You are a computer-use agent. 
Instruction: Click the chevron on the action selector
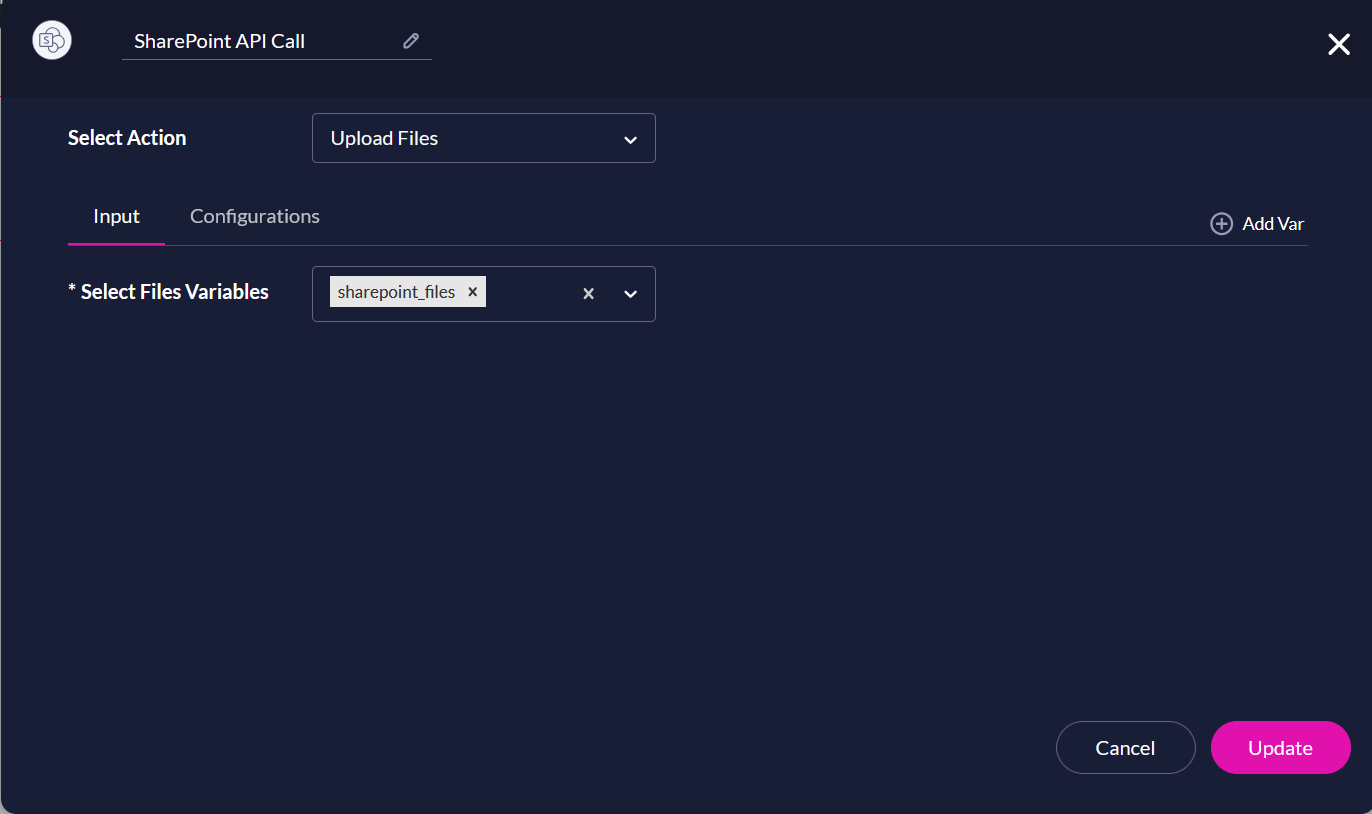coord(631,138)
